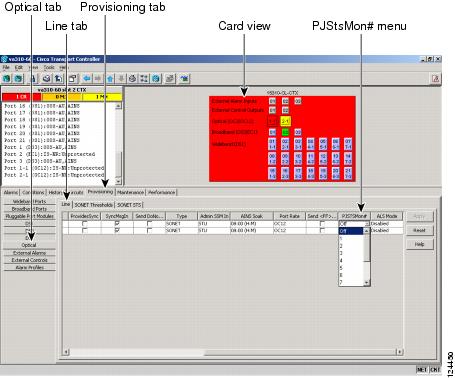Viewport: 455px width, 378px height.
Task: Click the four-arrow toolbar icon
Action: [144, 79]
